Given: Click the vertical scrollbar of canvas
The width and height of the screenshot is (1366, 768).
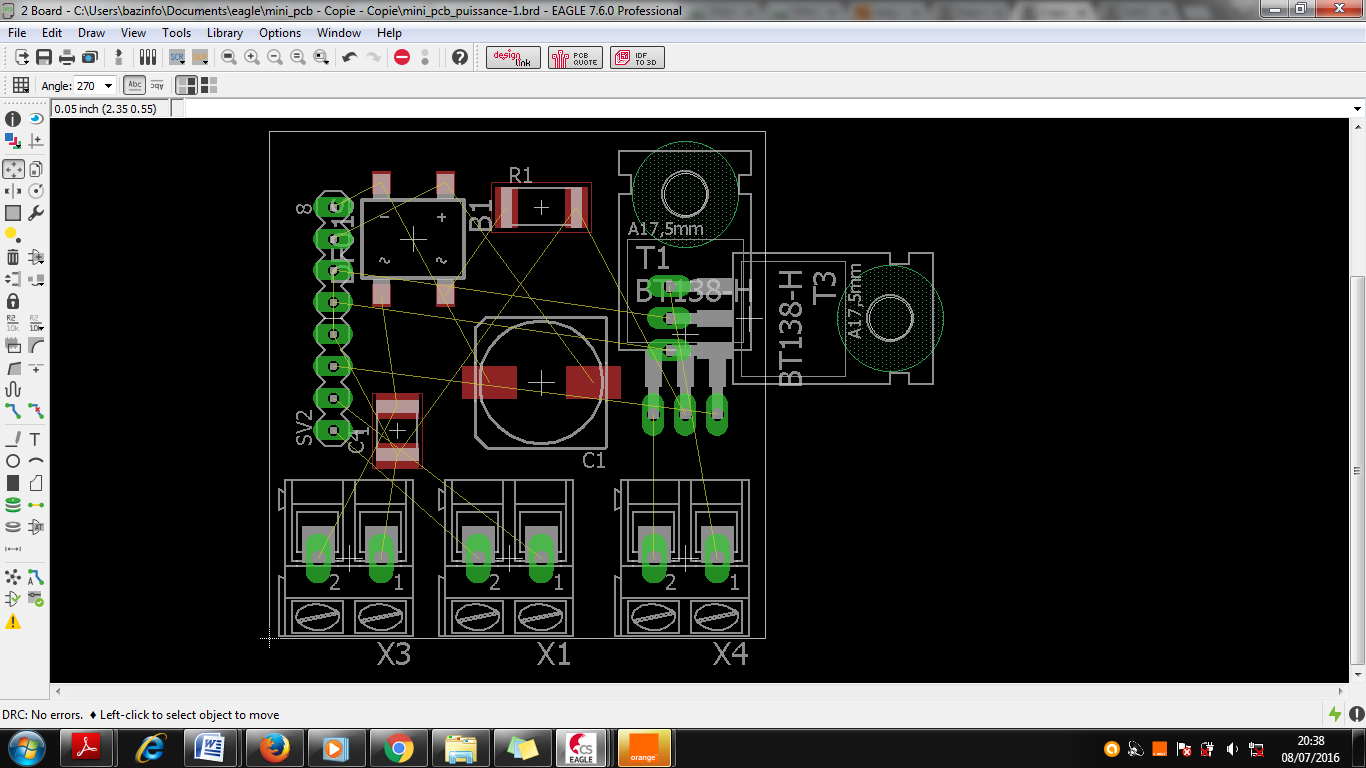Looking at the screenshot, I should pyautogui.click(x=1357, y=400).
